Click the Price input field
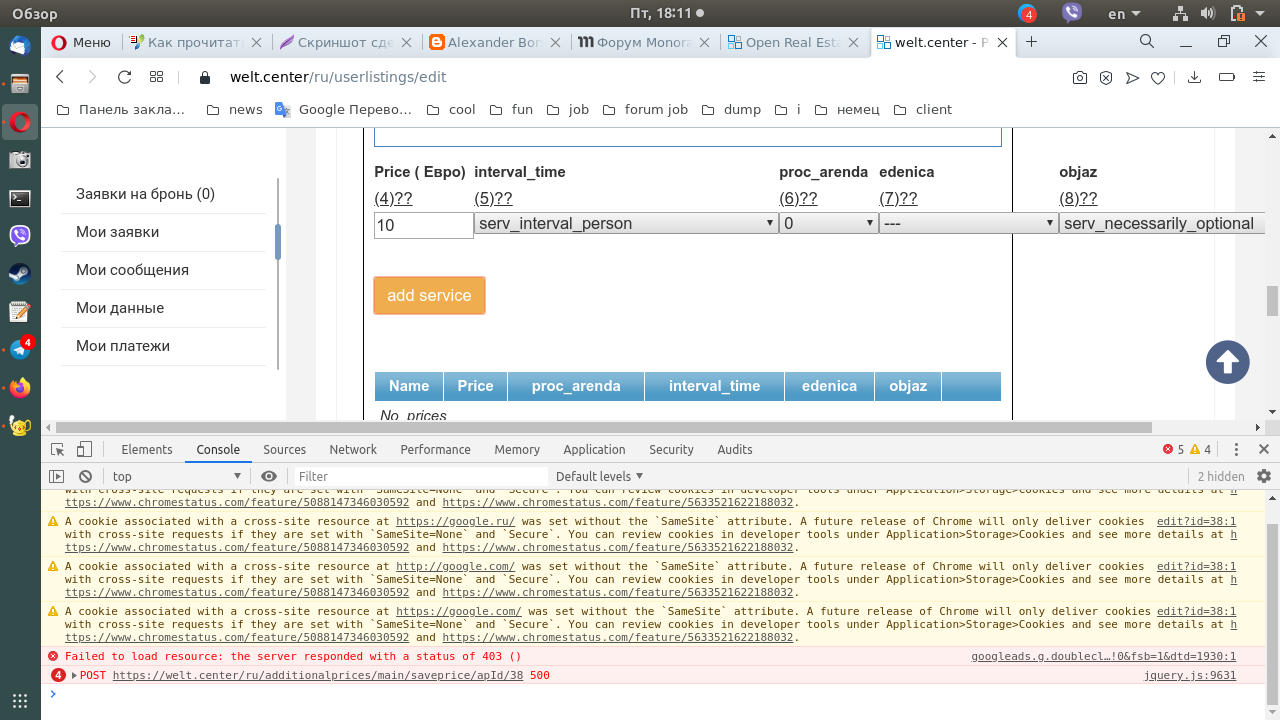The width and height of the screenshot is (1280, 720). point(423,225)
